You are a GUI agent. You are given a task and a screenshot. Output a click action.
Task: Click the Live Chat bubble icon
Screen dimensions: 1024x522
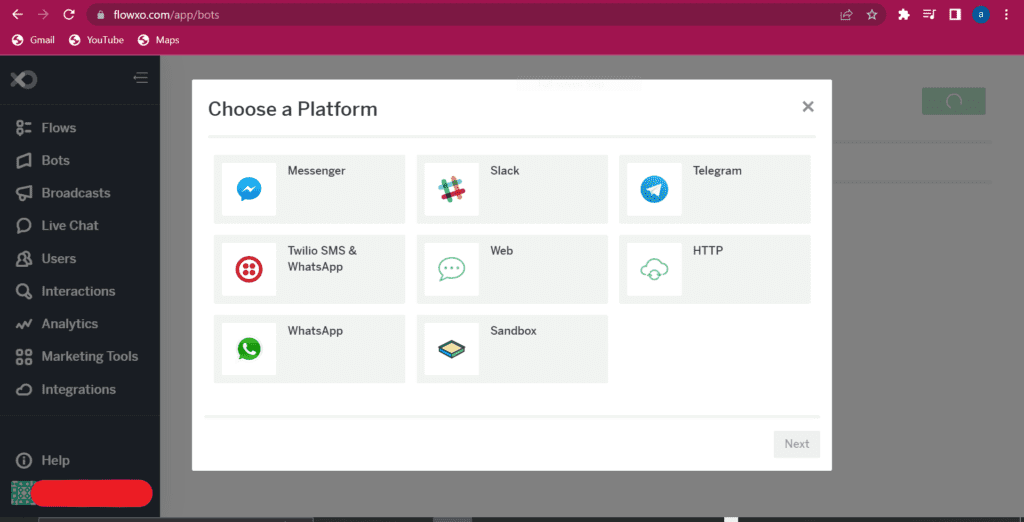(24, 226)
